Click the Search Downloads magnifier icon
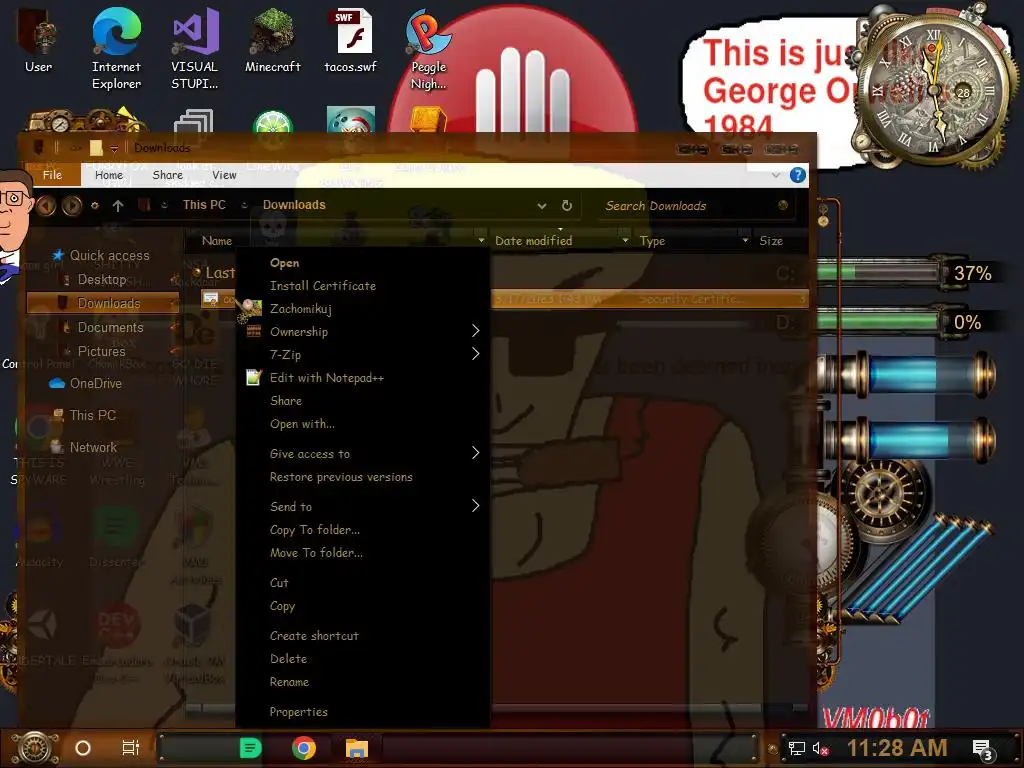This screenshot has width=1024, height=768. click(x=783, y=206)
